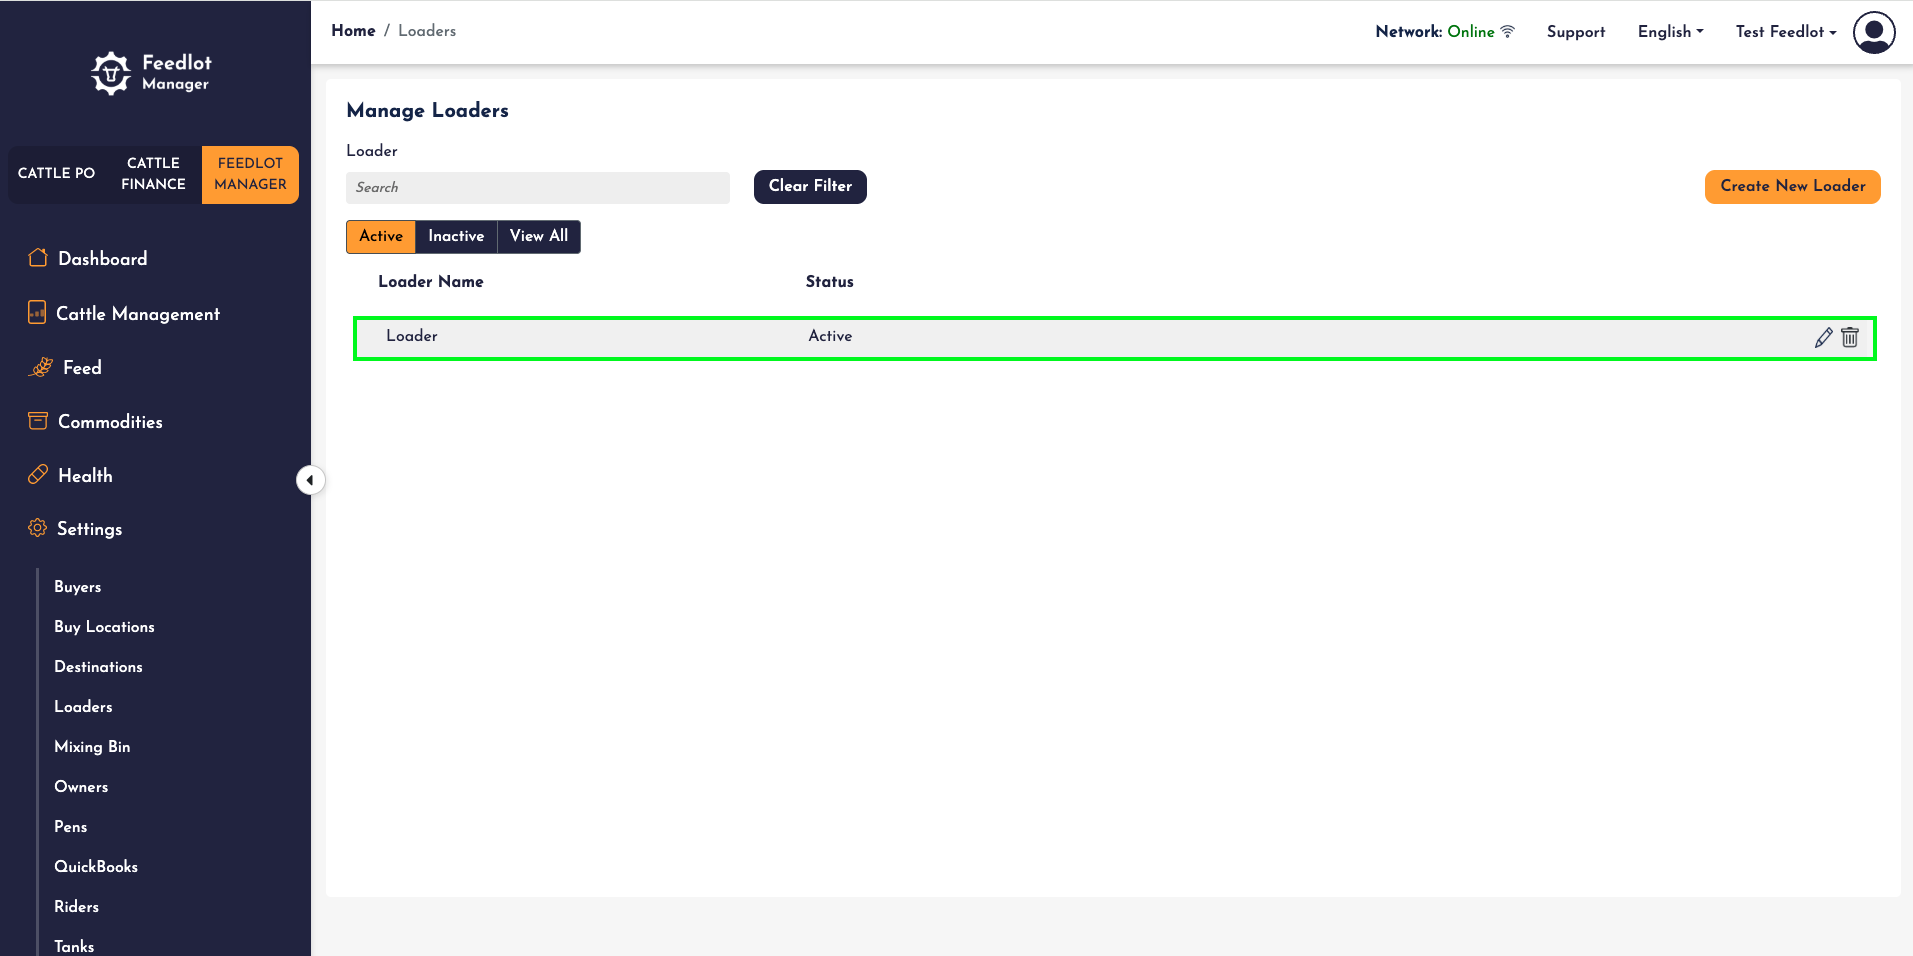Click the 'Loaders' breadcrumb text
The image size is (1913, 956).
(427, 31)
